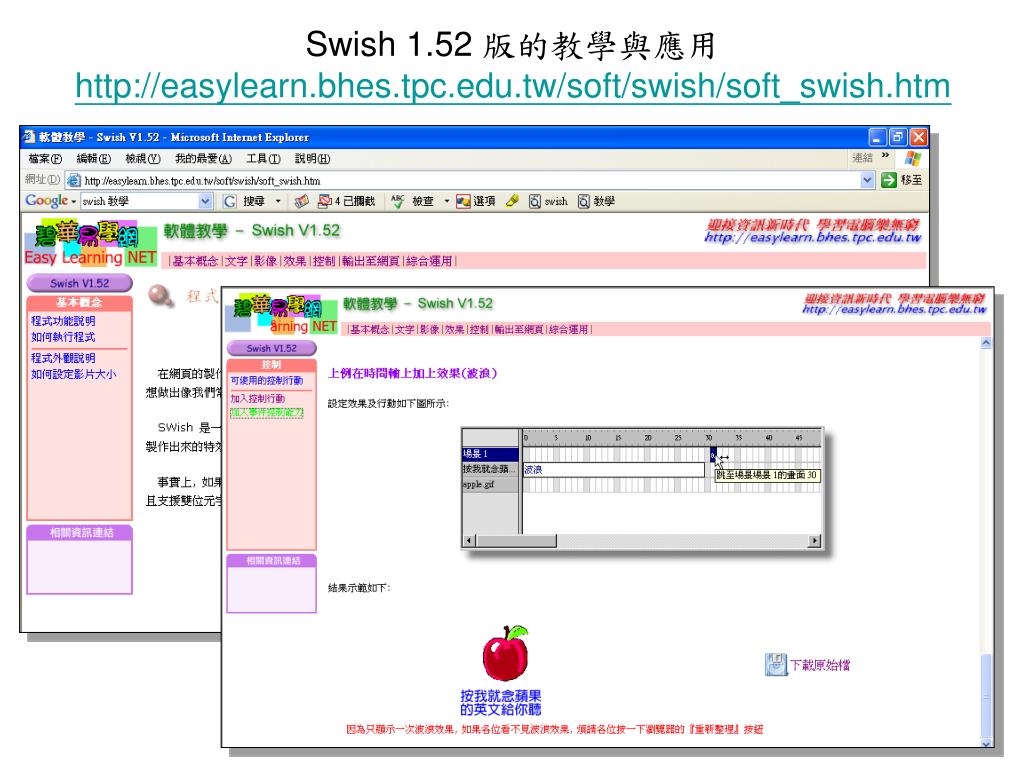The width and height of the screenshot is (1024, 768).
Task: Open the highlighted 加入事件控制能力 sidebar link
Action: 266,413
